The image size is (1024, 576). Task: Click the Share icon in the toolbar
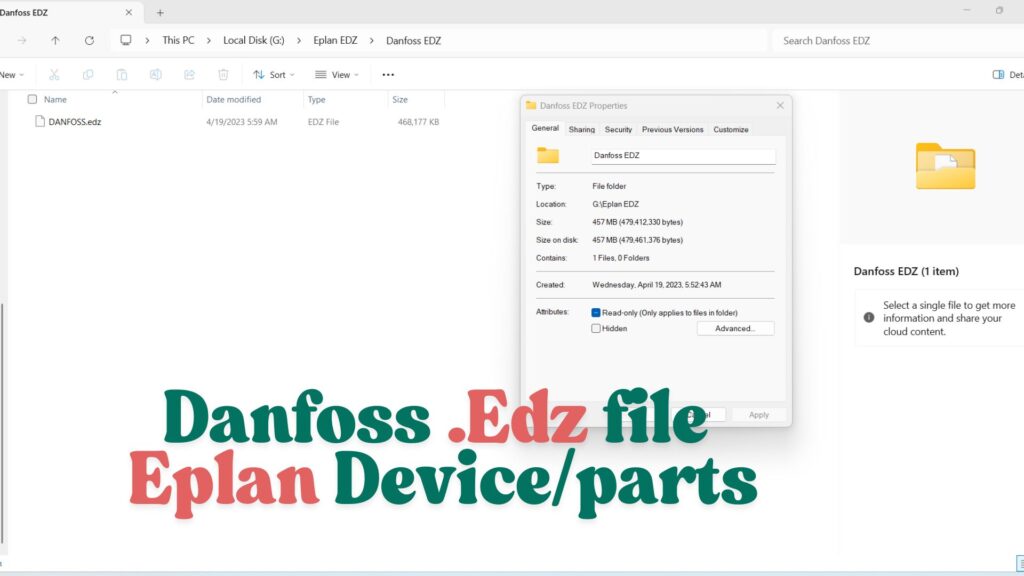click(188, 74)
